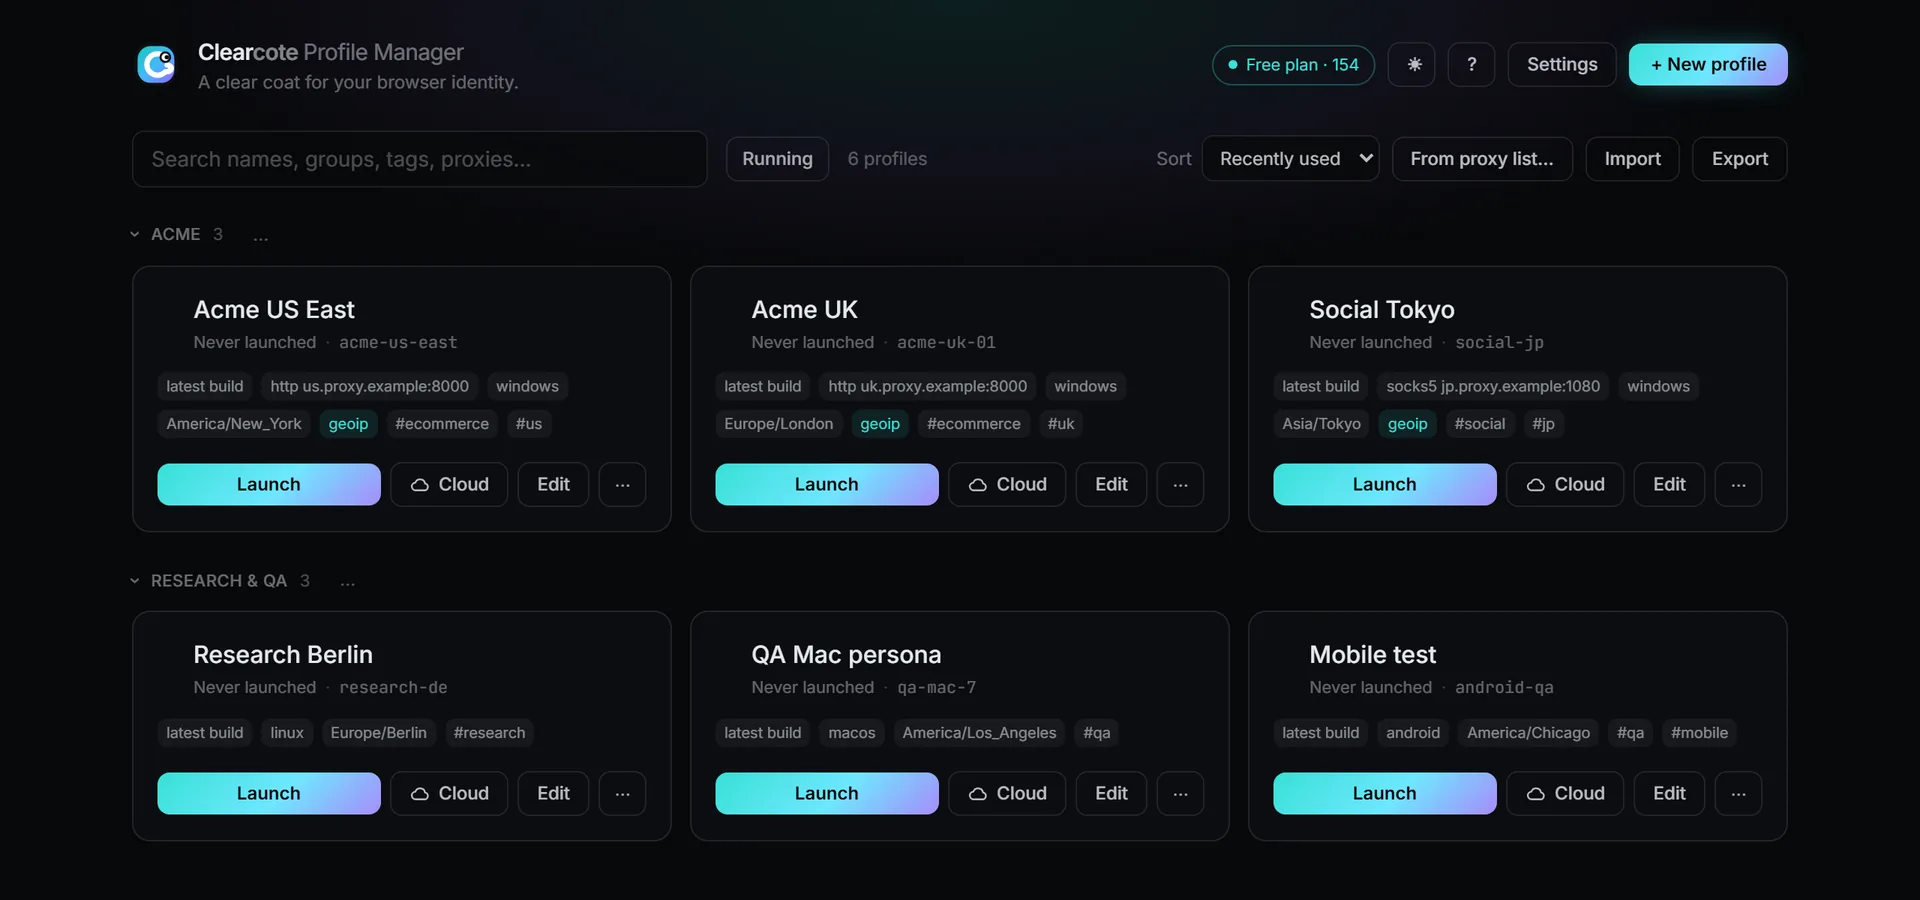Collapse the RESEARCH & QA group
The width and height of the screenshot is (1920, 900).
pyautogui.click(x=135, y=581)
